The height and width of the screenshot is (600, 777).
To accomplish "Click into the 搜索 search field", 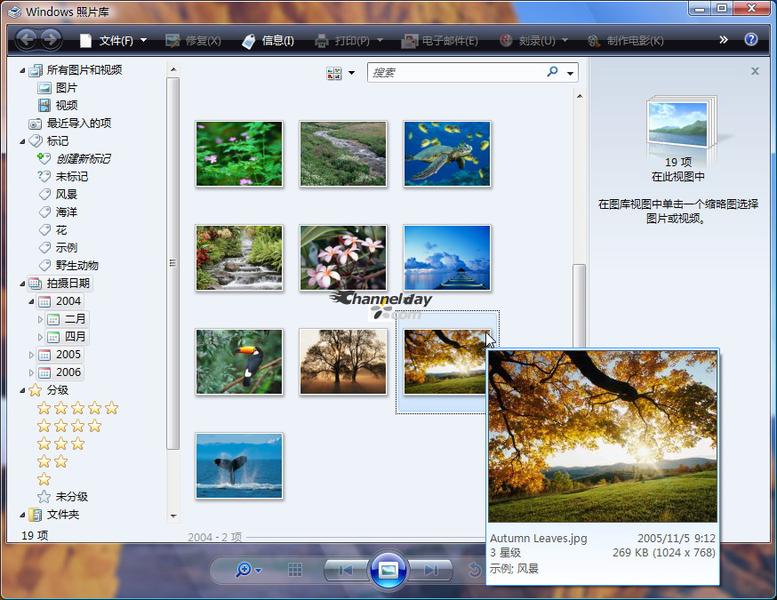I will [x=456, y=72].
